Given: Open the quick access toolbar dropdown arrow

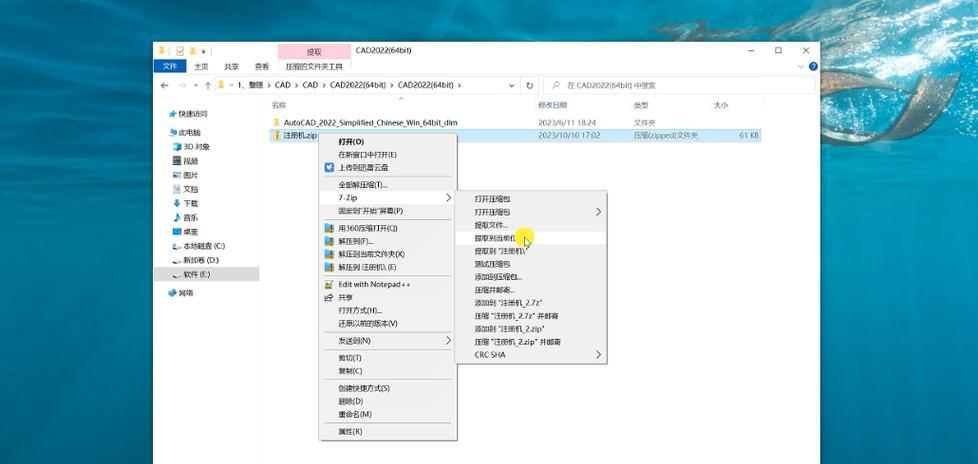Looking at the screenshot, I should coord(204,51).
